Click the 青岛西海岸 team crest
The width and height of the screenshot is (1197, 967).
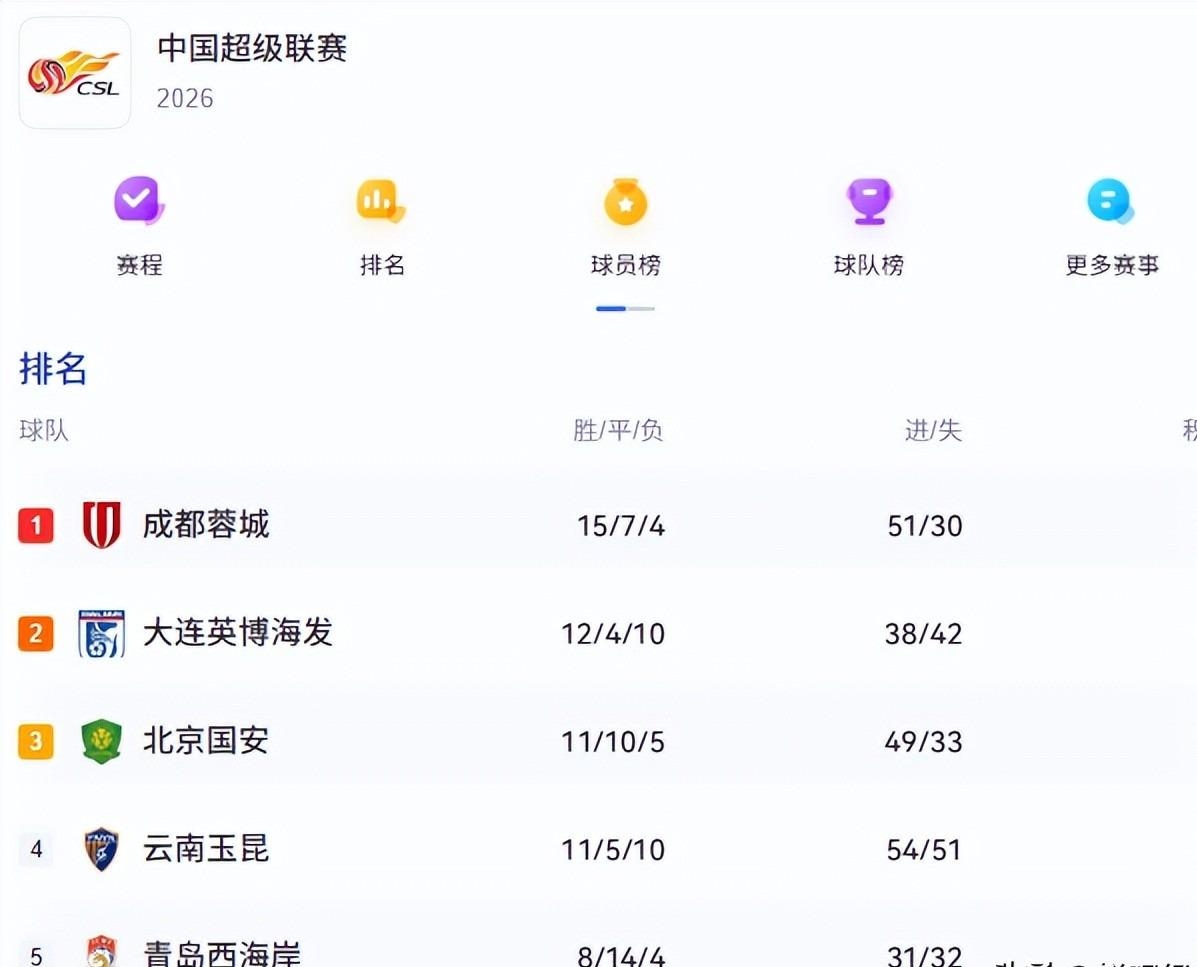[x=102, y=952]
